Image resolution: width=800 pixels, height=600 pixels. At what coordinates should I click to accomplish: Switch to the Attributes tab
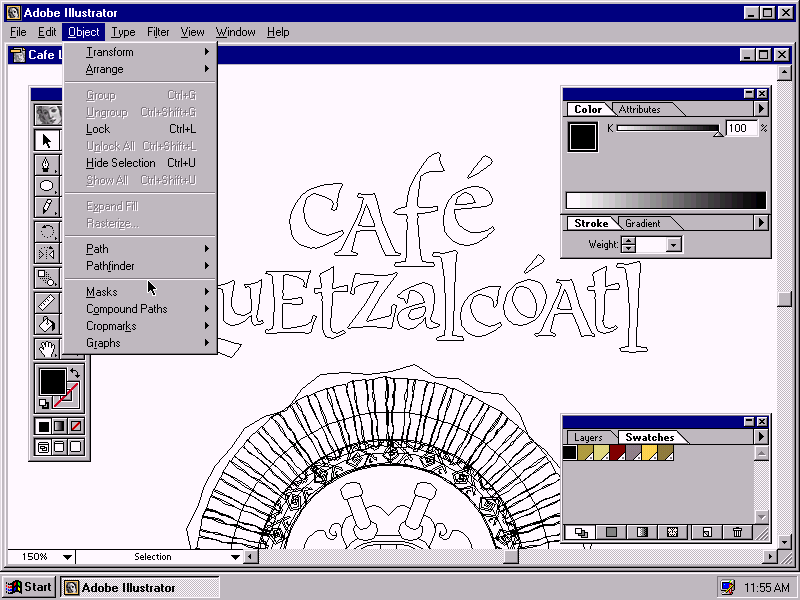639,109
